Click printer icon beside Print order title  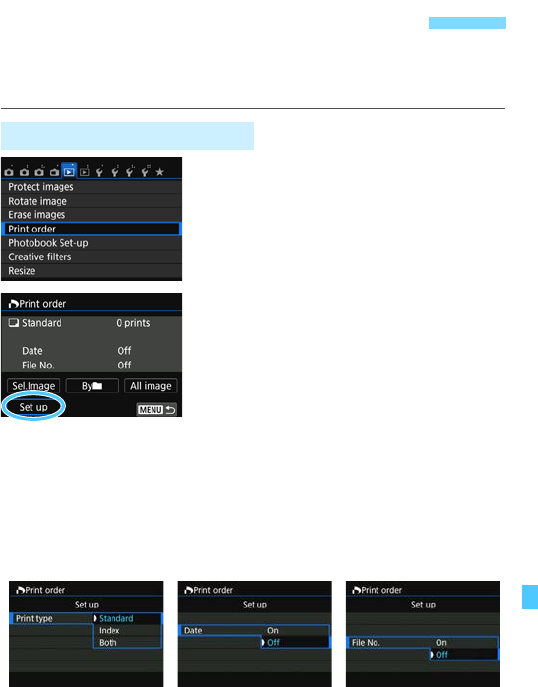click(14, 304)
